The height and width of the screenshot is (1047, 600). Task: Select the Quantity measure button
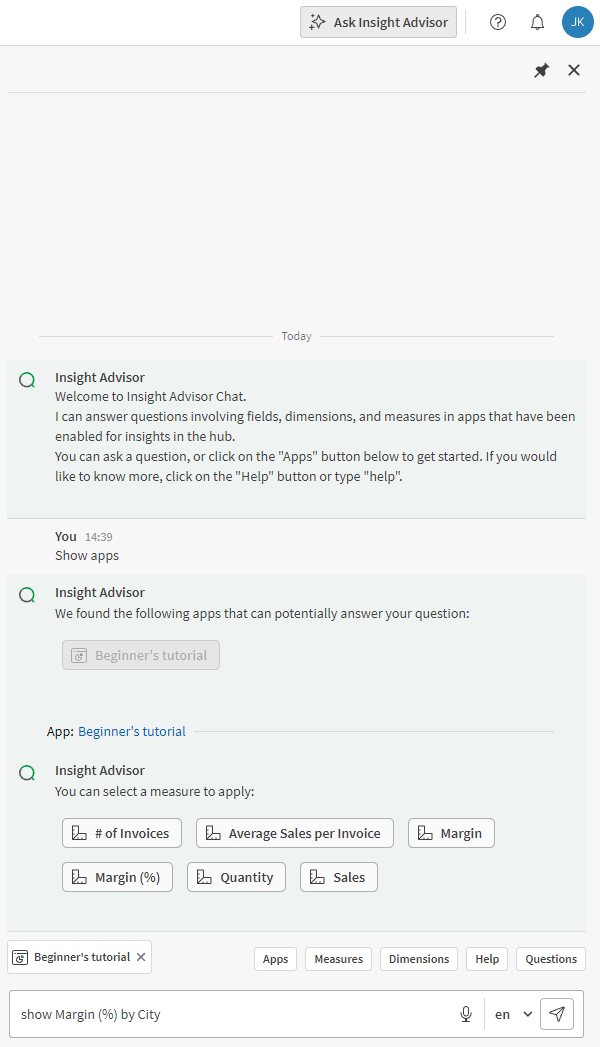click(x=236, y=877)
